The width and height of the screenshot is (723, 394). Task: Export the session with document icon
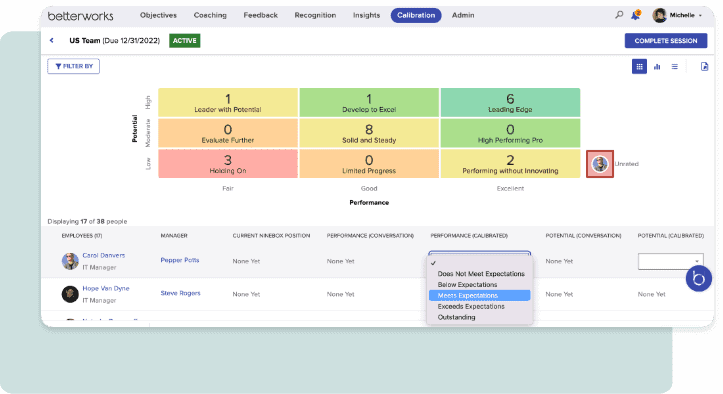coord(704,66)
